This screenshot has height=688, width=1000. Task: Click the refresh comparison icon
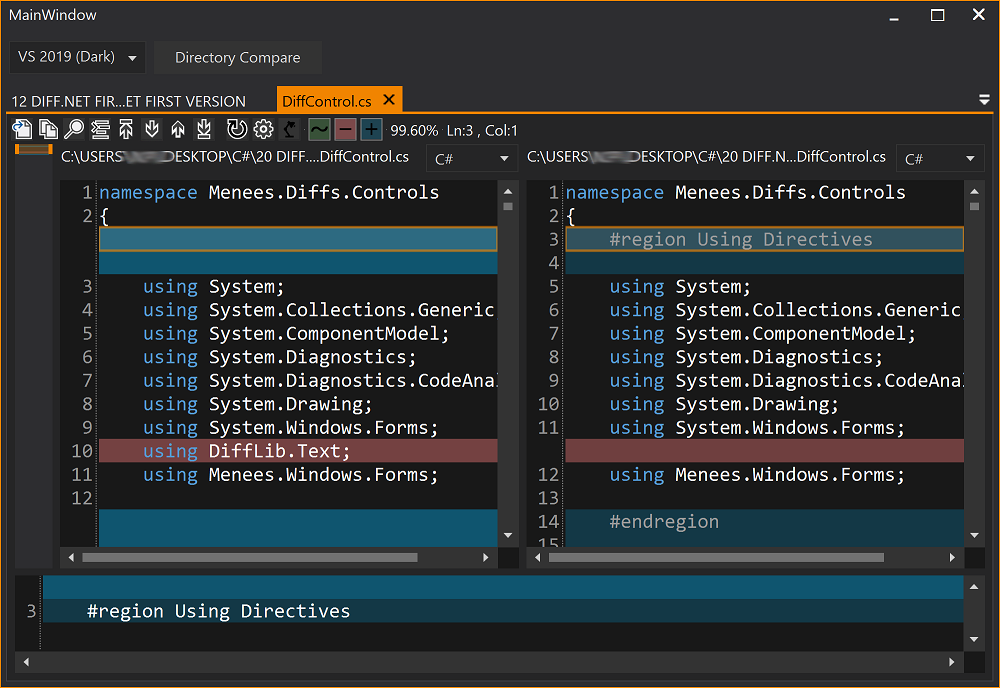(x=237, y=129)
